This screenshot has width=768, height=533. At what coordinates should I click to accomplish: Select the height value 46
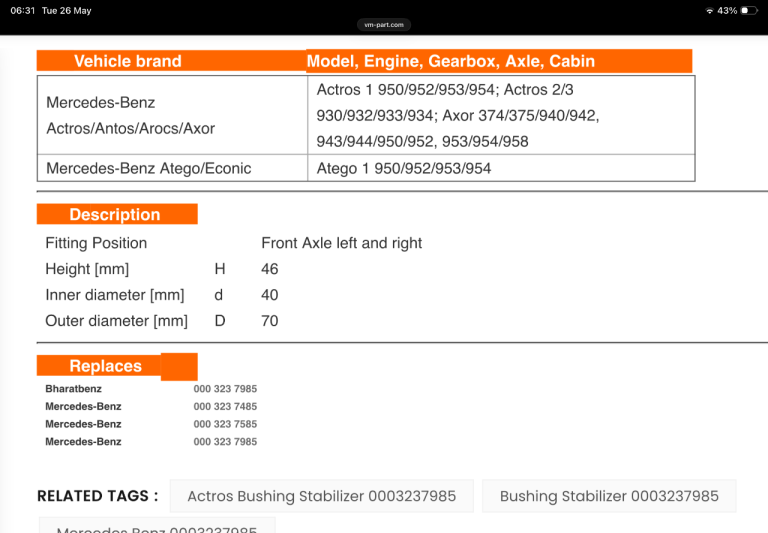point(269,269)
